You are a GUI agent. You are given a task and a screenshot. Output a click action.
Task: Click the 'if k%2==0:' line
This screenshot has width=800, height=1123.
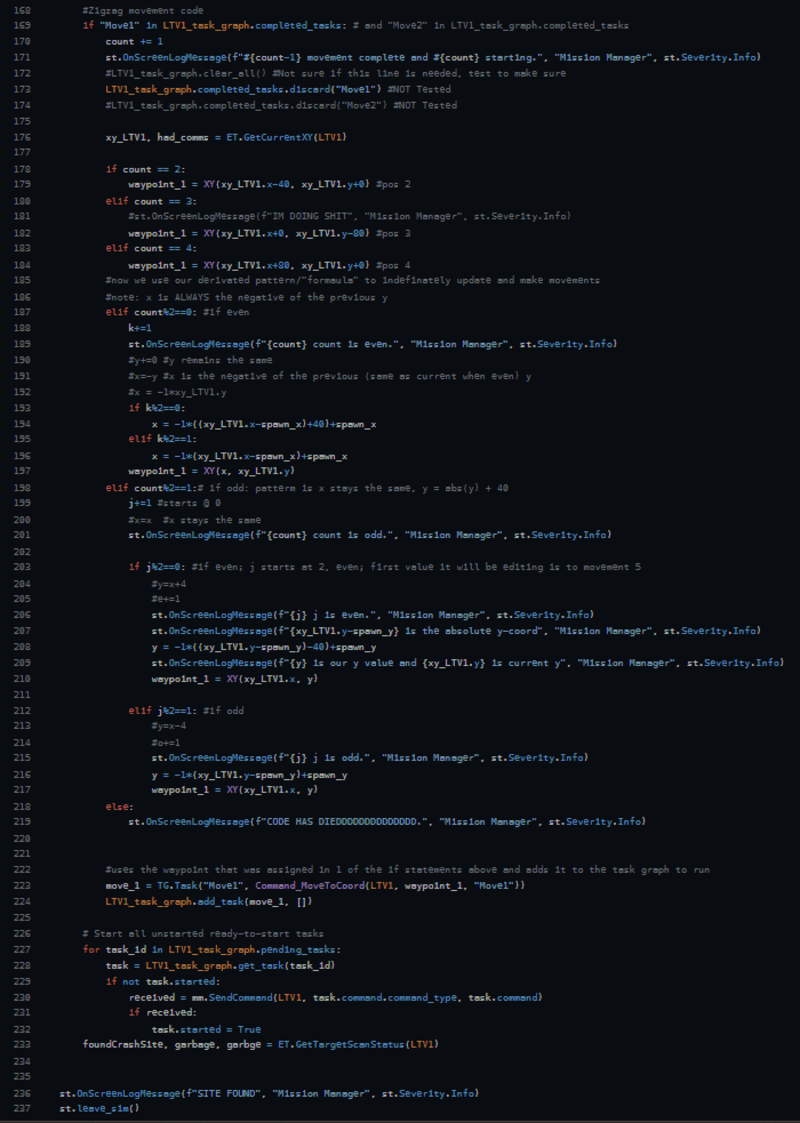(x=157, y=408)
